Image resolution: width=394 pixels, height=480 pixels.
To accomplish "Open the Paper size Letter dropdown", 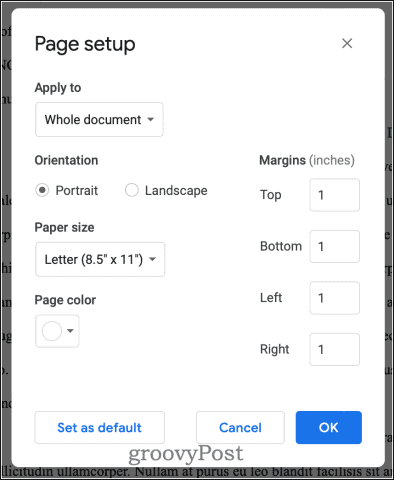I will point(100,259).
